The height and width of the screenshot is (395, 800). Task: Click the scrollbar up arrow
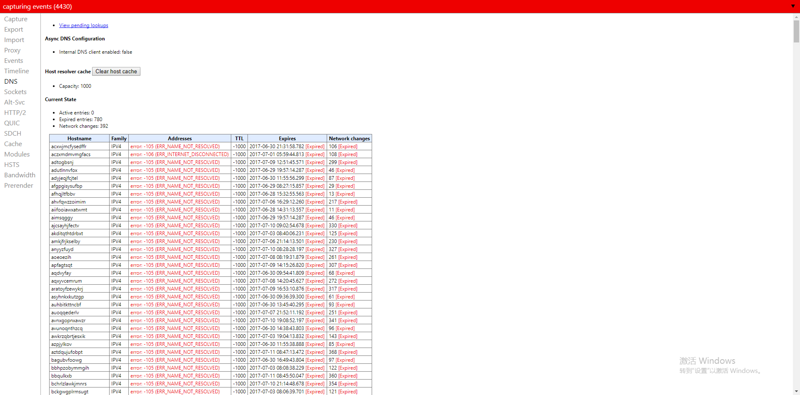(796, 16)
